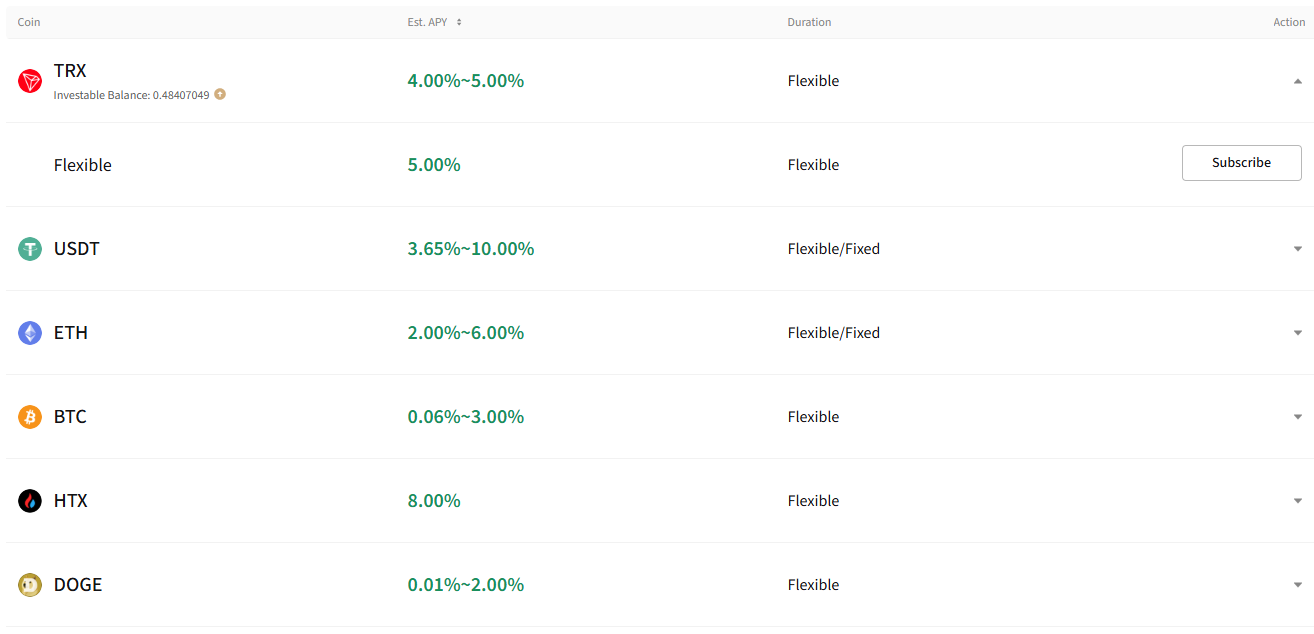1314x634 pixels.
Task: Click the TRX coin logo icon
Action: tap(30, 81)
